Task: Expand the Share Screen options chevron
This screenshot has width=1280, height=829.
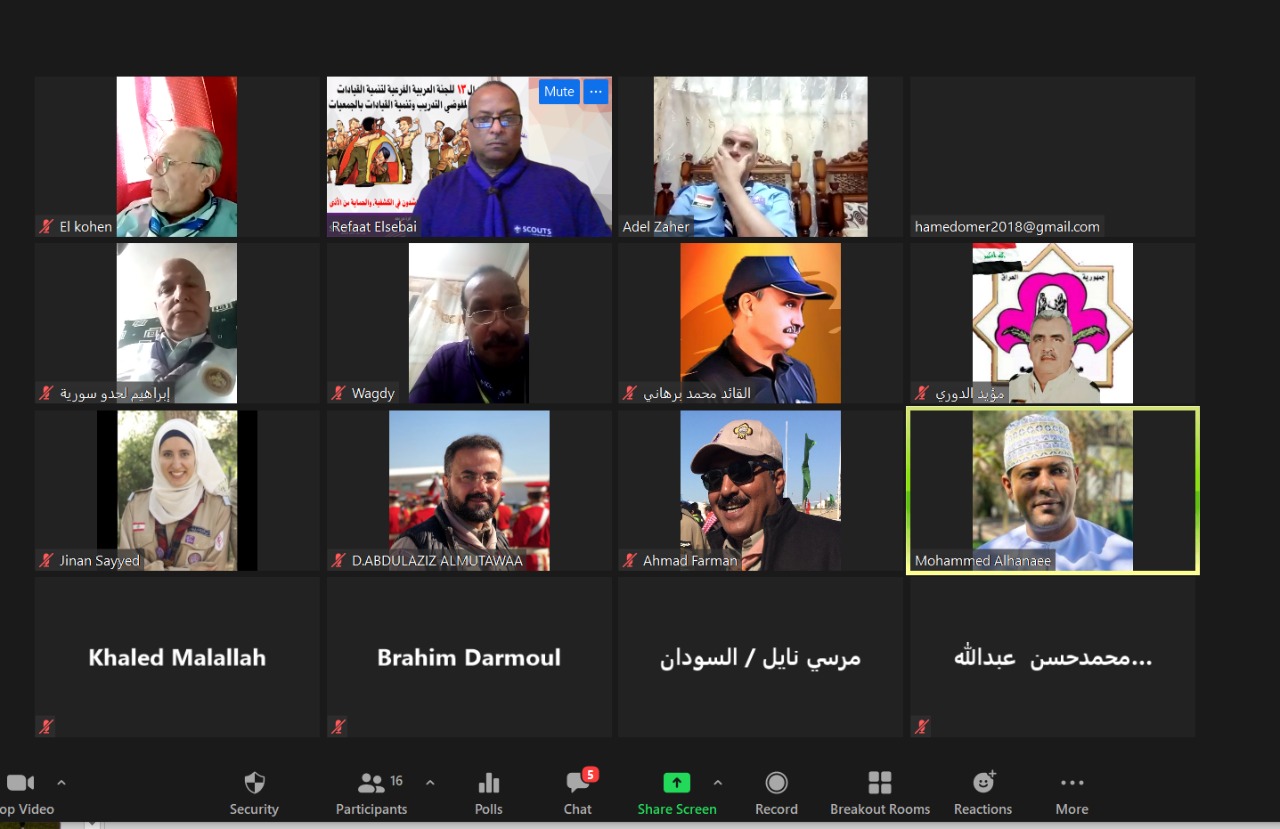Action: tap(717, 782)
